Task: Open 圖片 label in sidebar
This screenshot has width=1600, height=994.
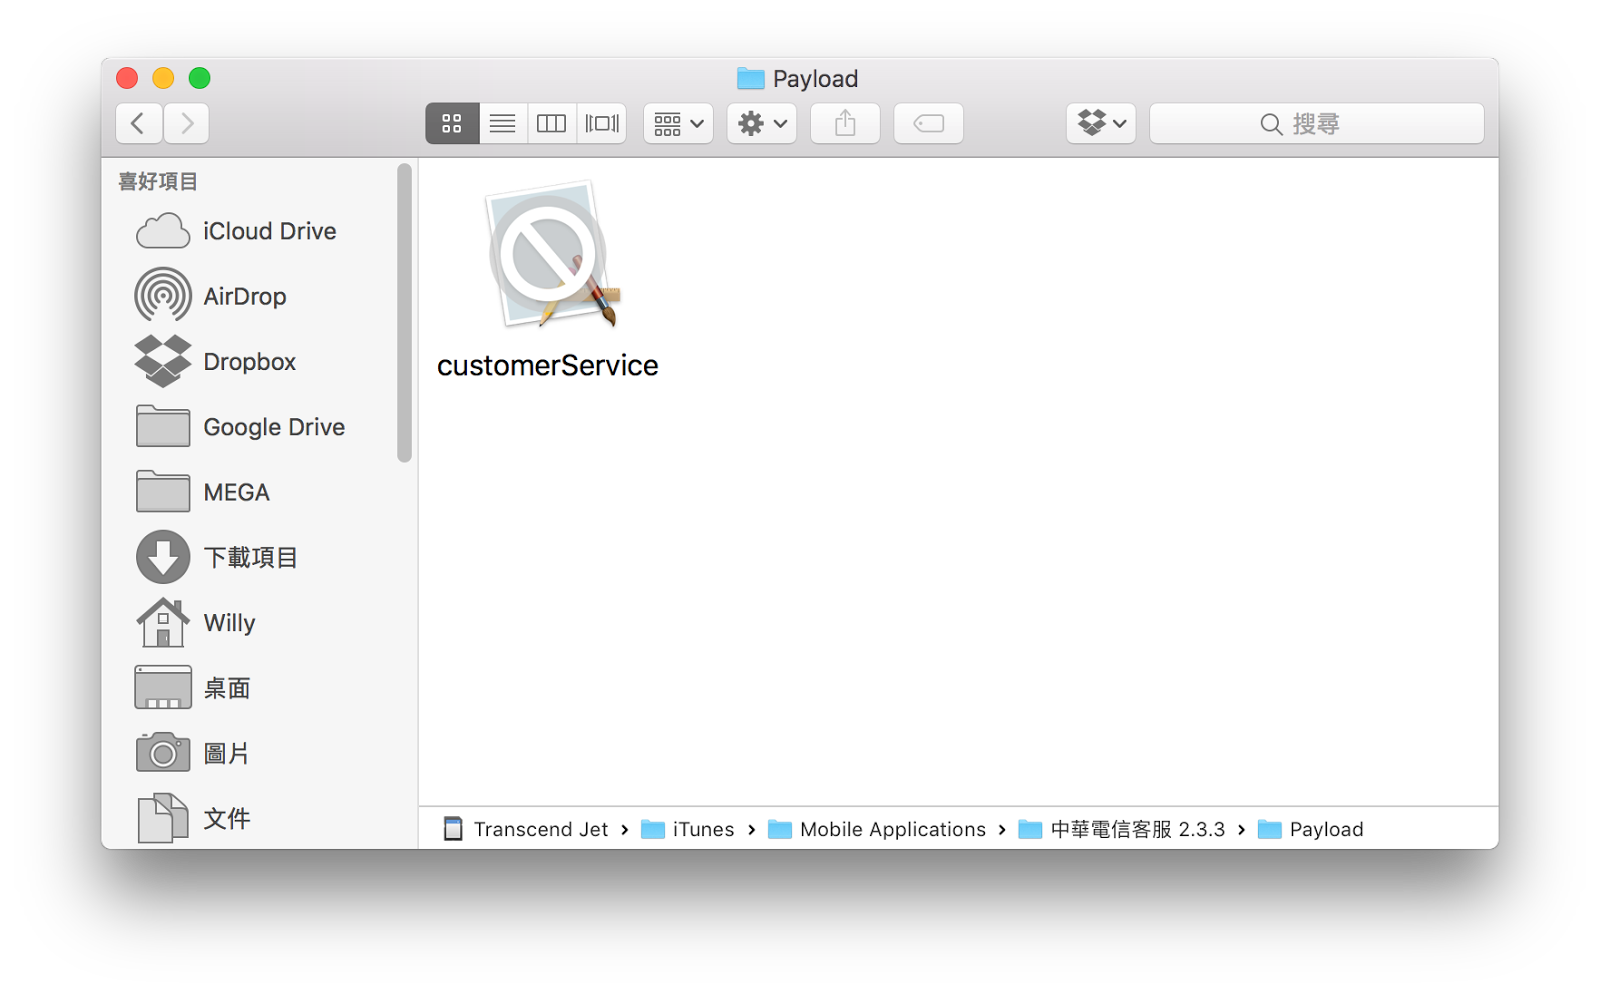Action: click(x=227, y=753)
